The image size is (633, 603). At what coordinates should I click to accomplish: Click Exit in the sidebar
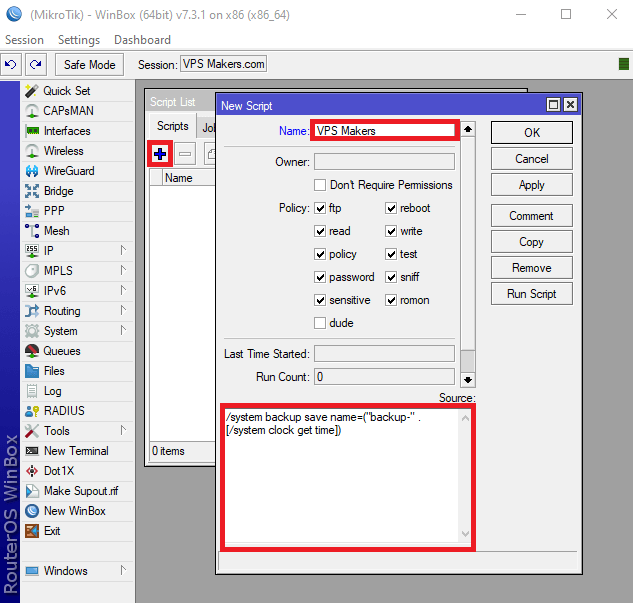click(78, 531)
